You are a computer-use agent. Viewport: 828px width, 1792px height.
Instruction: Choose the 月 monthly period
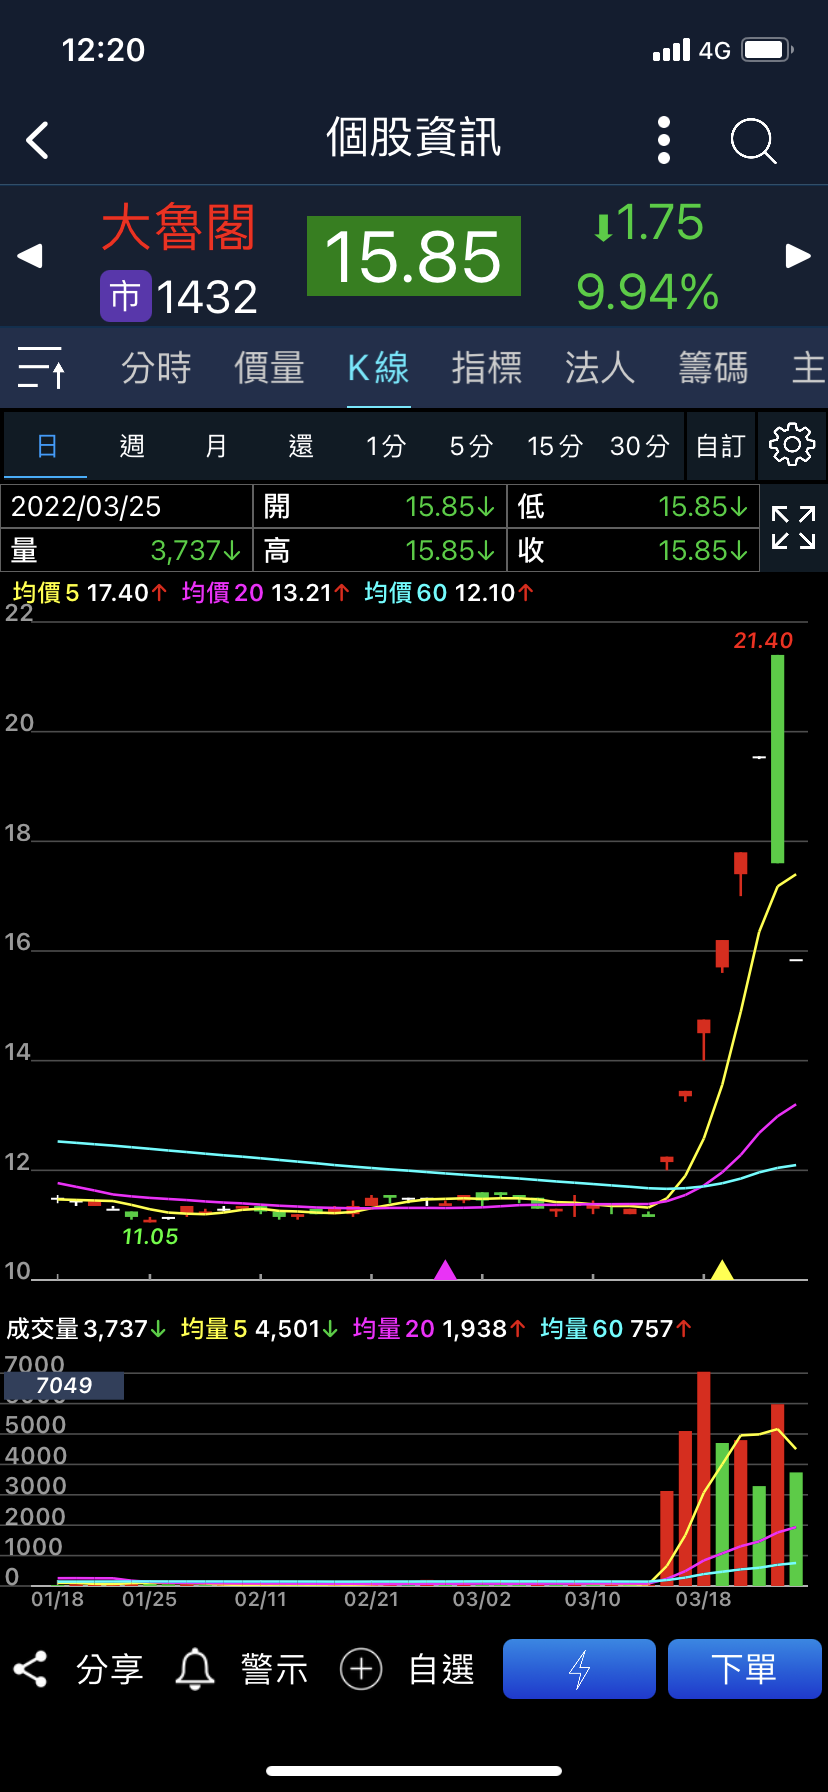point(216,446)
